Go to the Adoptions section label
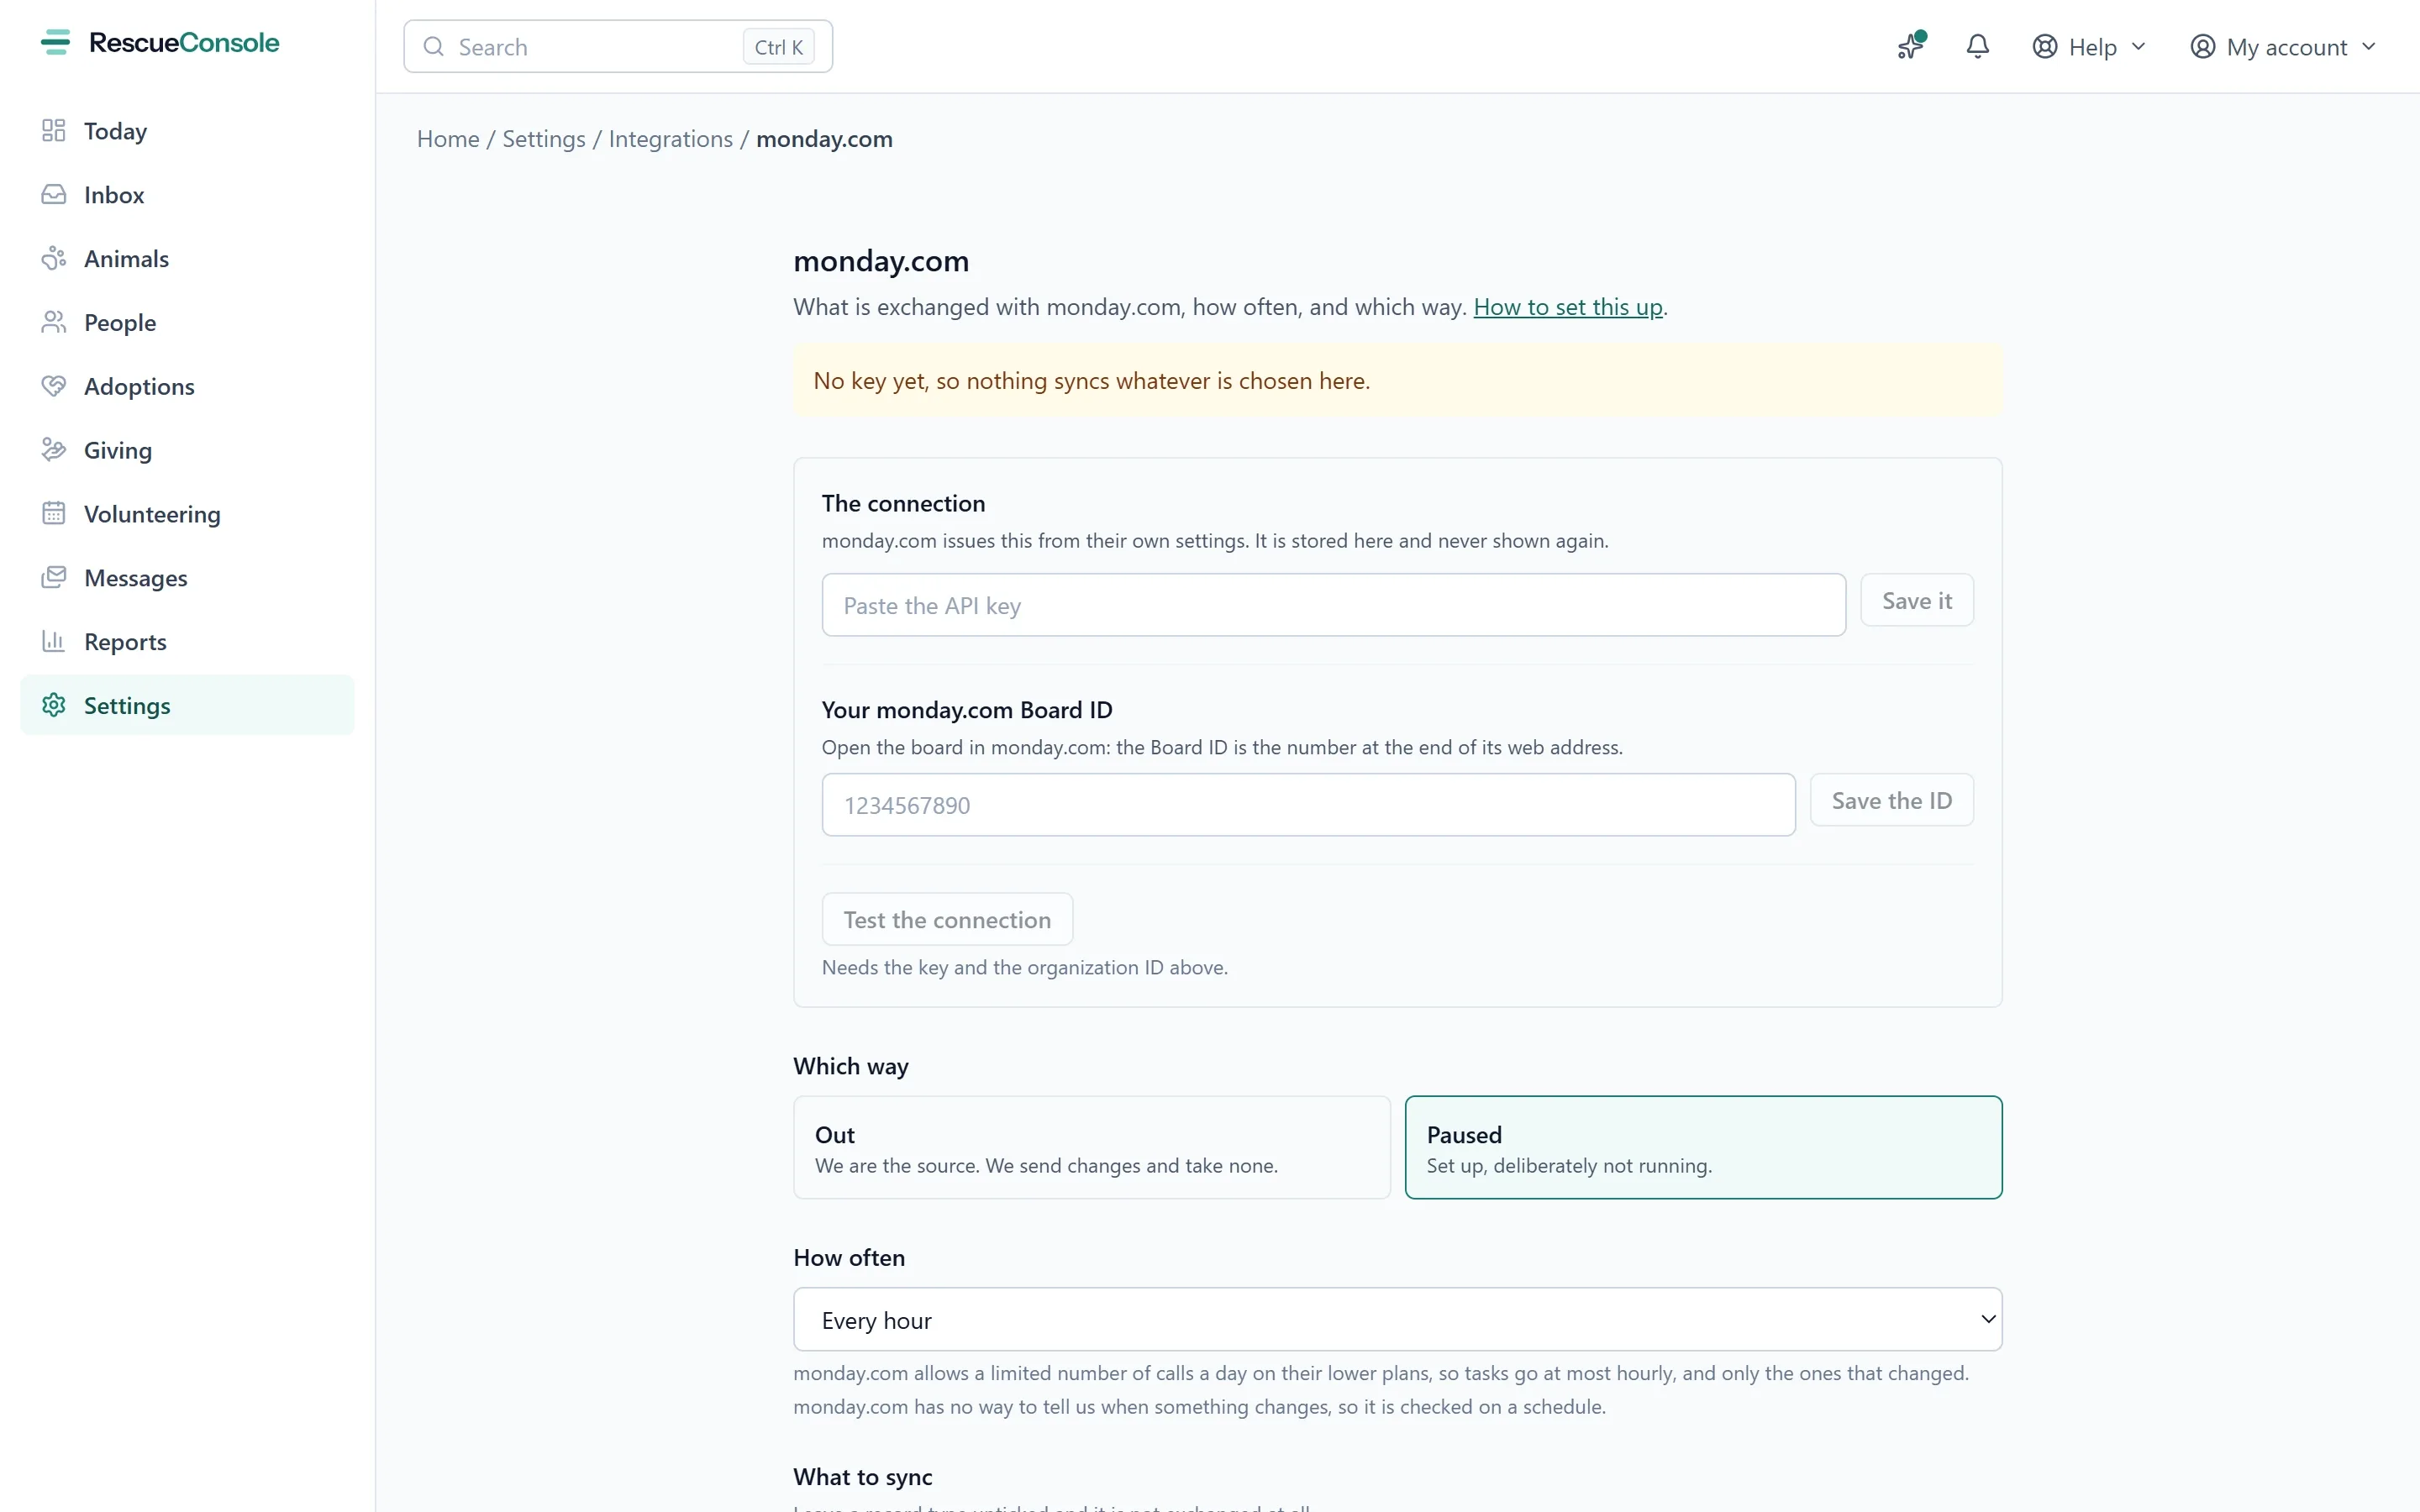This screenshot has height=1512, width=2420. tap(139, 387)
